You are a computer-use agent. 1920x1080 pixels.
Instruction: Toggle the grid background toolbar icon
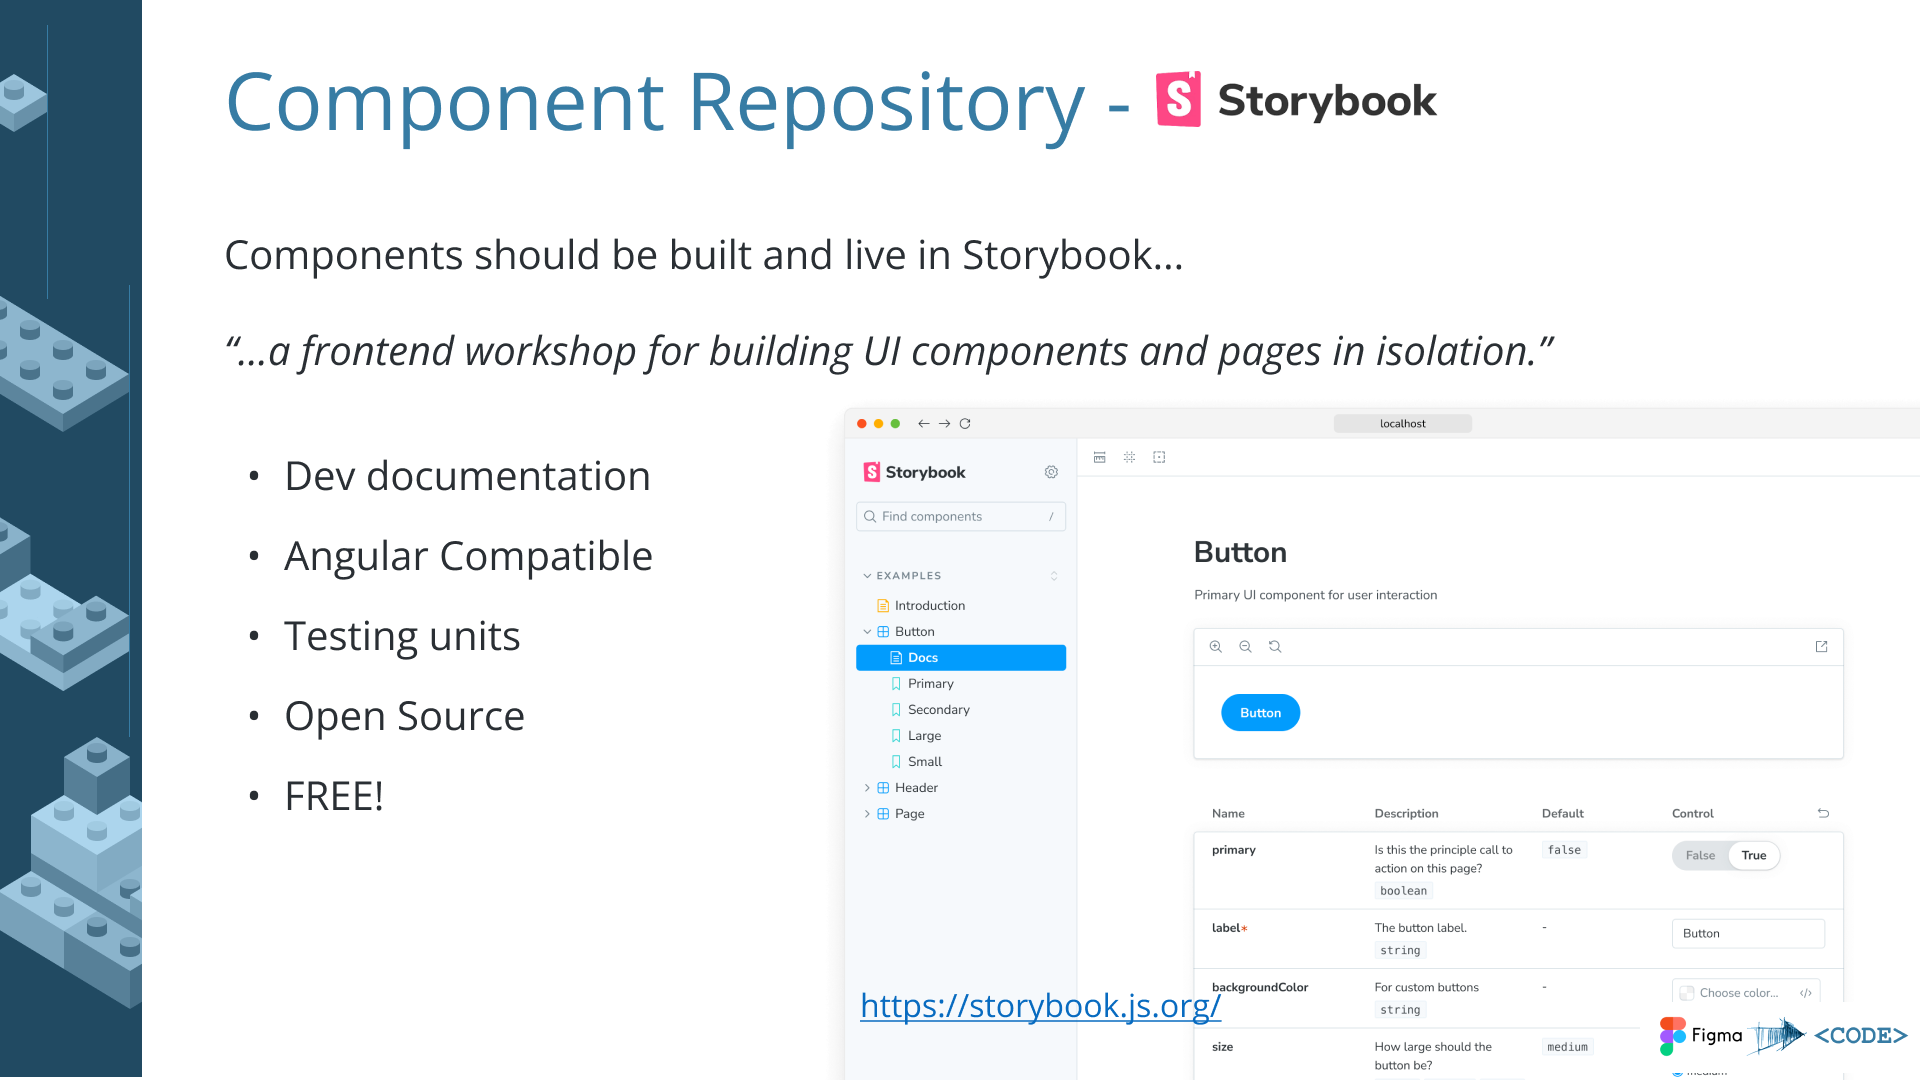click(x=1129, y=458)
